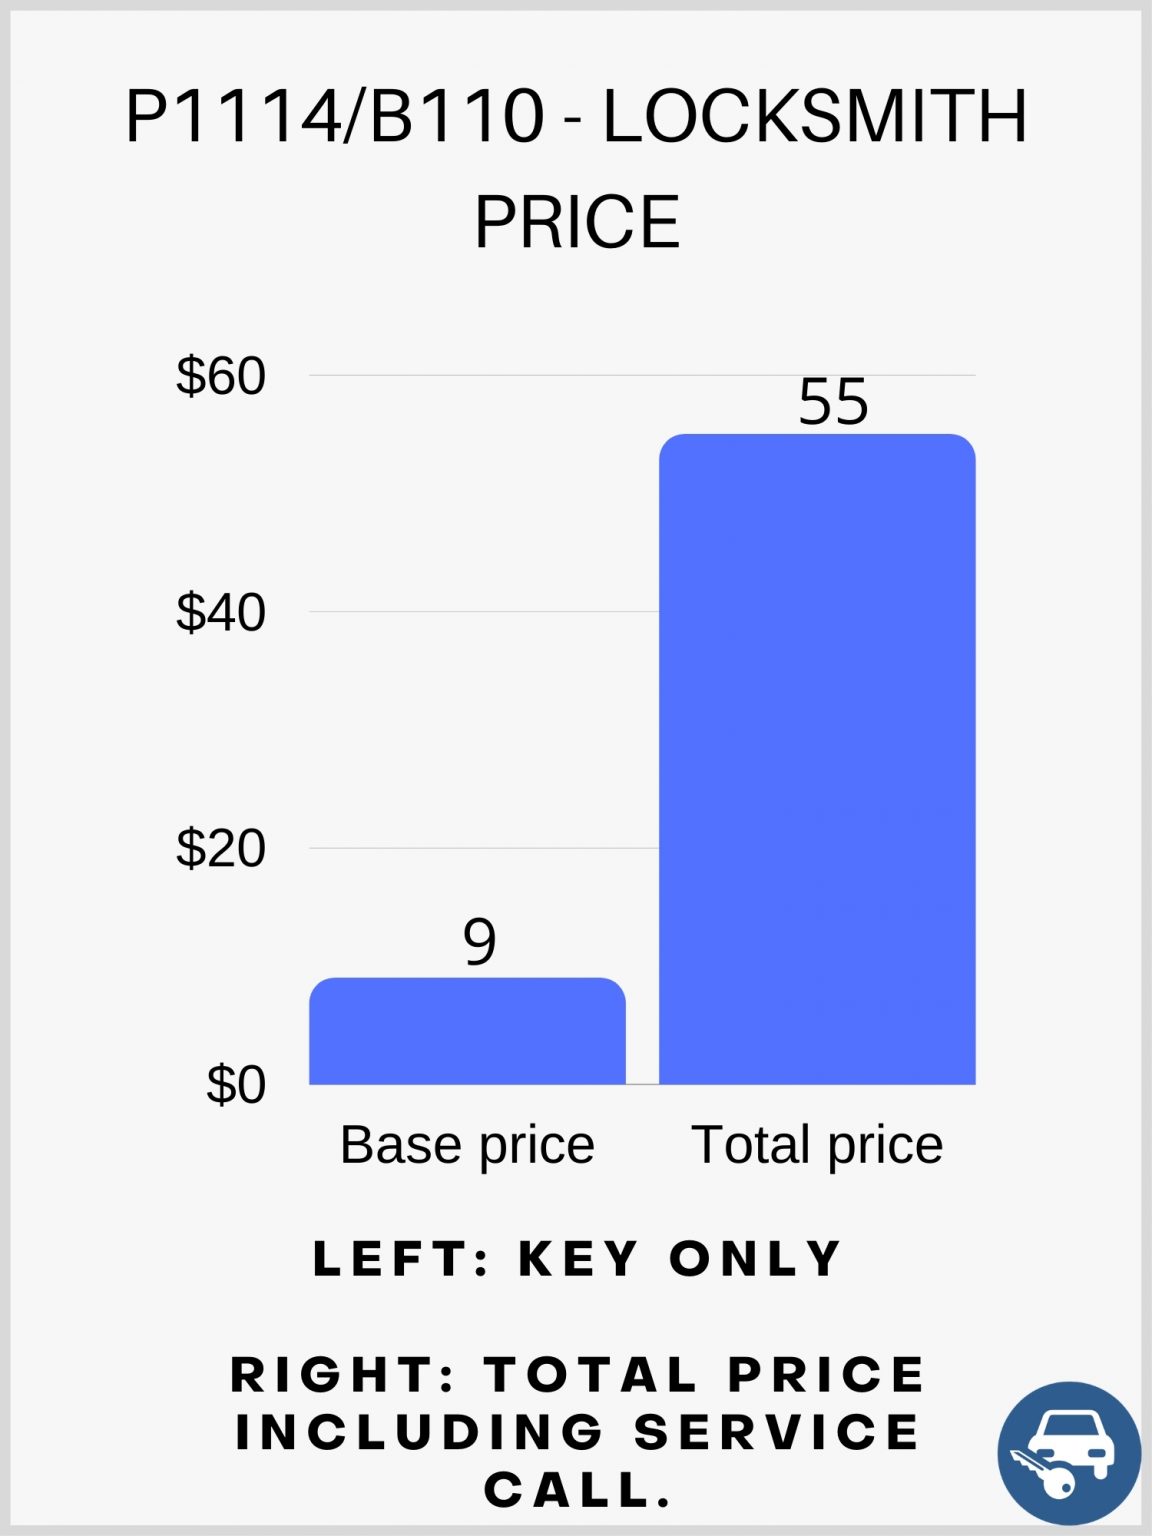Click the $0 axis label
Screen dimensions: 1152x1536
coord(236,1084)
